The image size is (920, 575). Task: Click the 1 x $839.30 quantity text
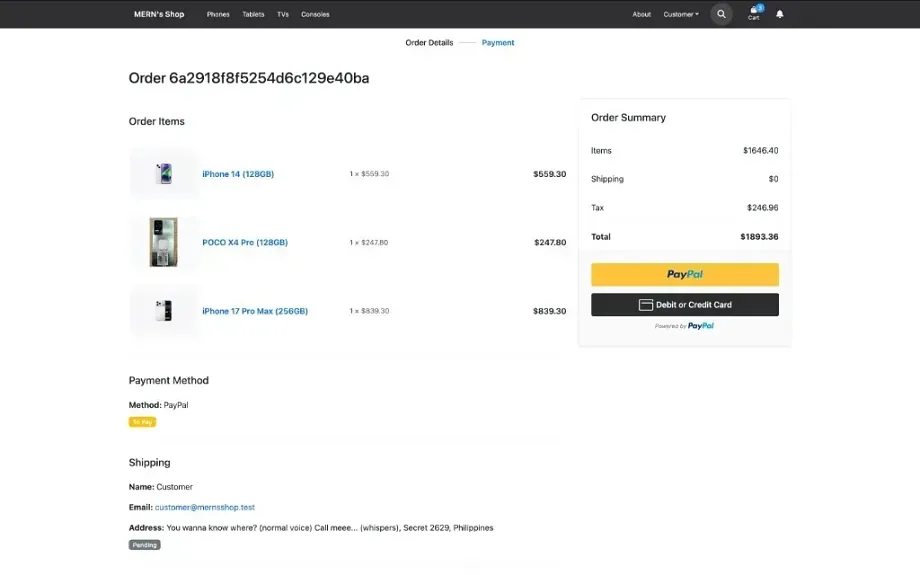[x=369, y=311]
